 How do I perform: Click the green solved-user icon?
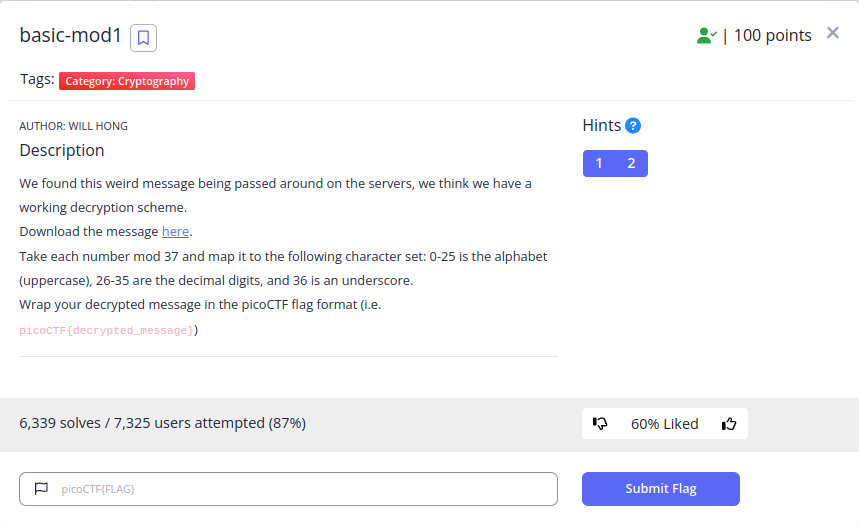[706, 36]
